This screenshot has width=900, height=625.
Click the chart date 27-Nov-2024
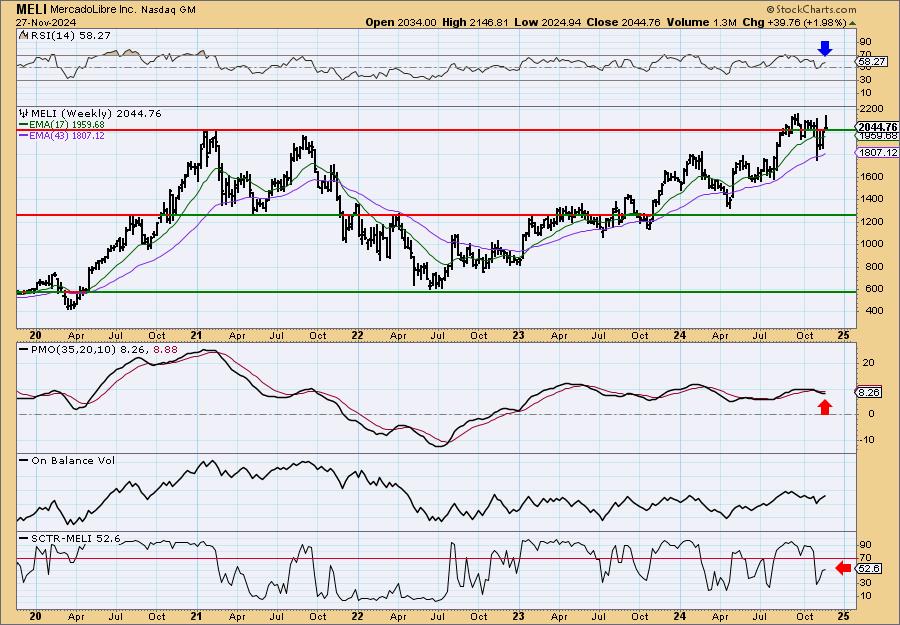44,22
